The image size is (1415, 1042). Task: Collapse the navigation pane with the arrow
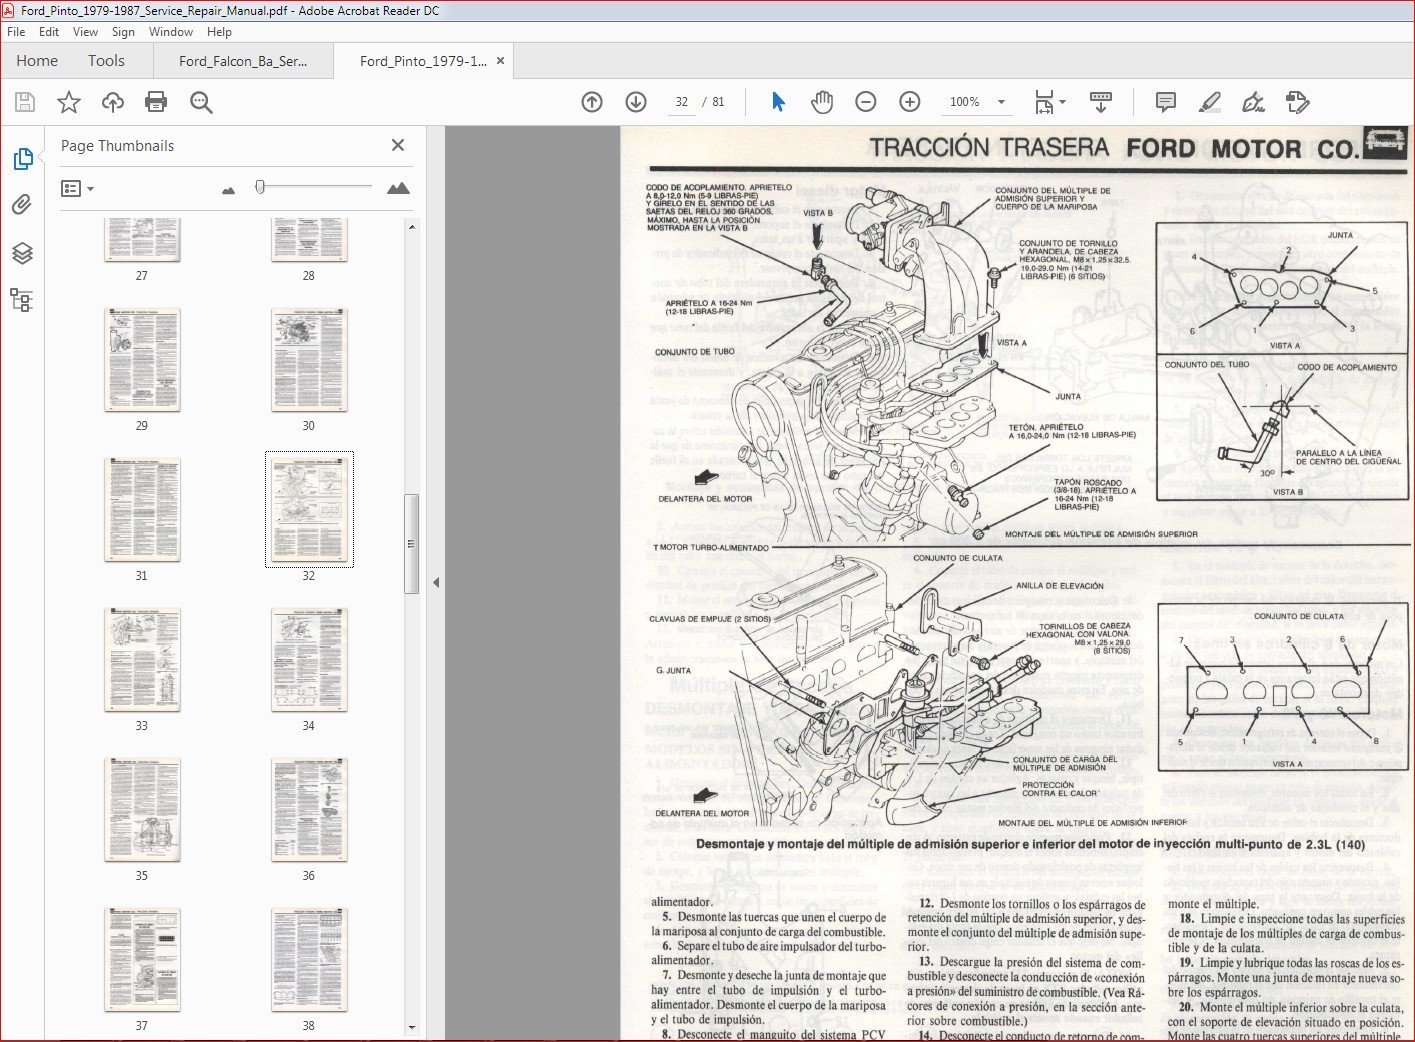point(435,582)
